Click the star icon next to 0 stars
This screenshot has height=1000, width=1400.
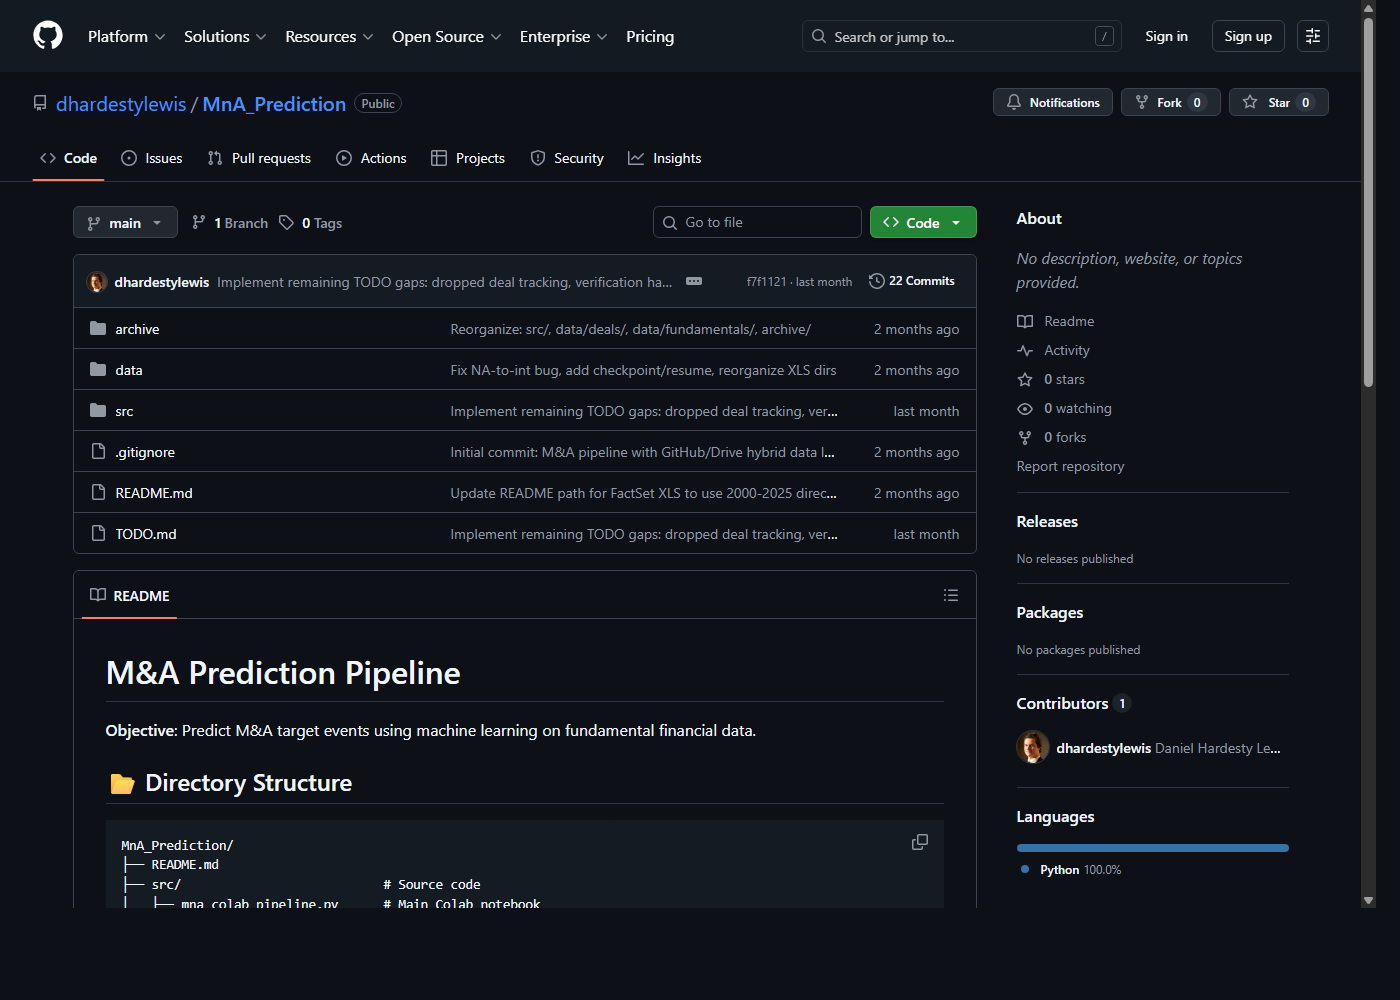pos(1024,379)
